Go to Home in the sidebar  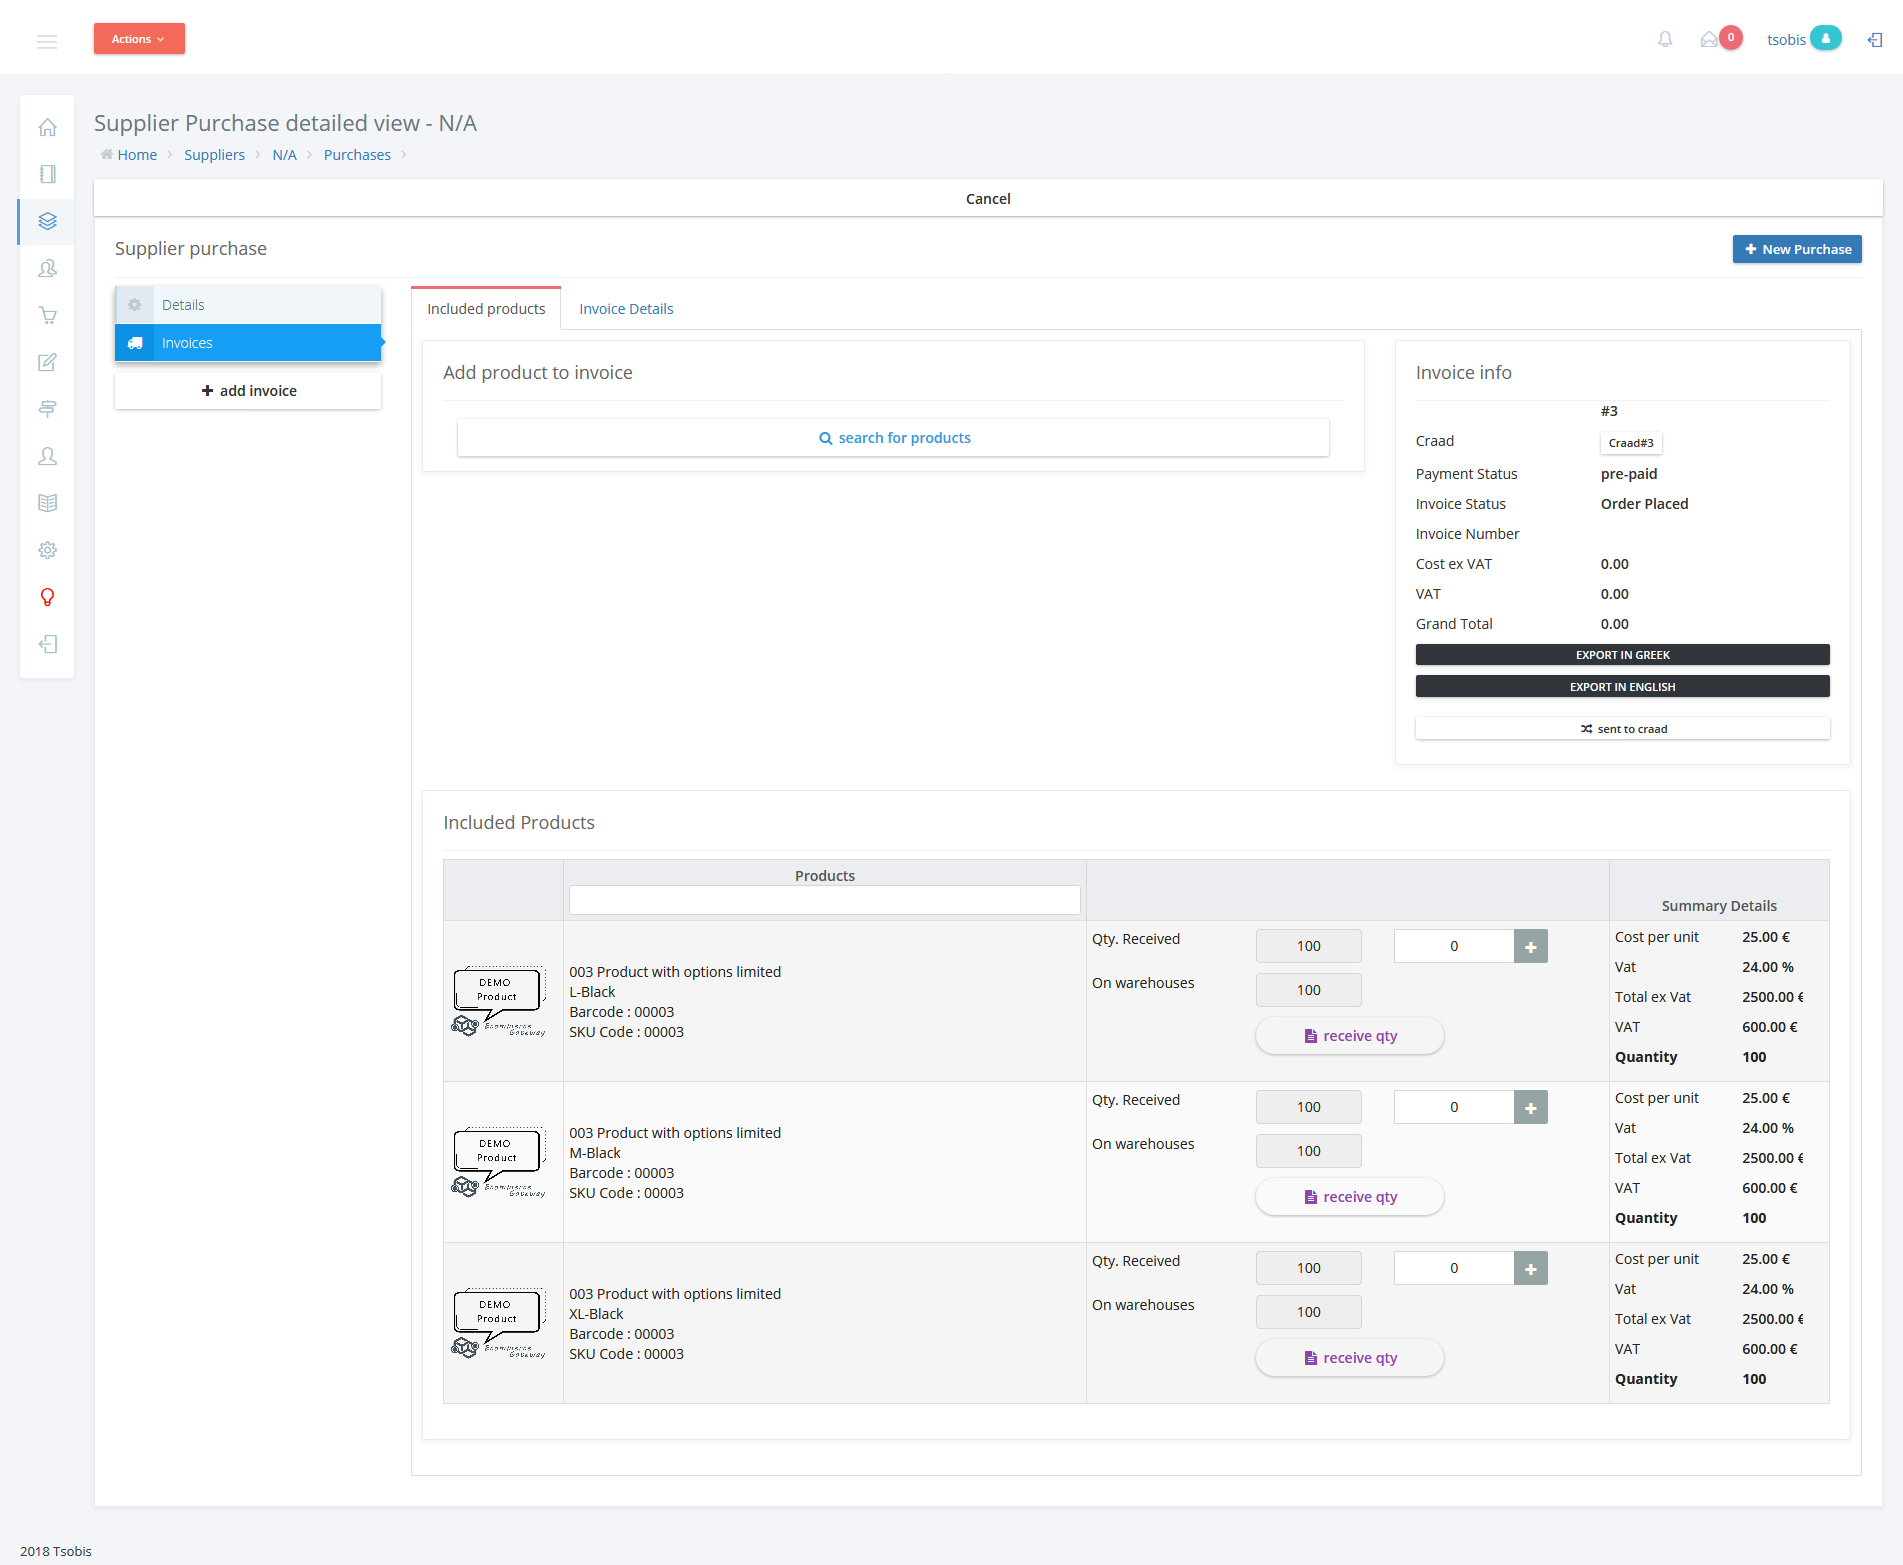[x=47, y=127]
